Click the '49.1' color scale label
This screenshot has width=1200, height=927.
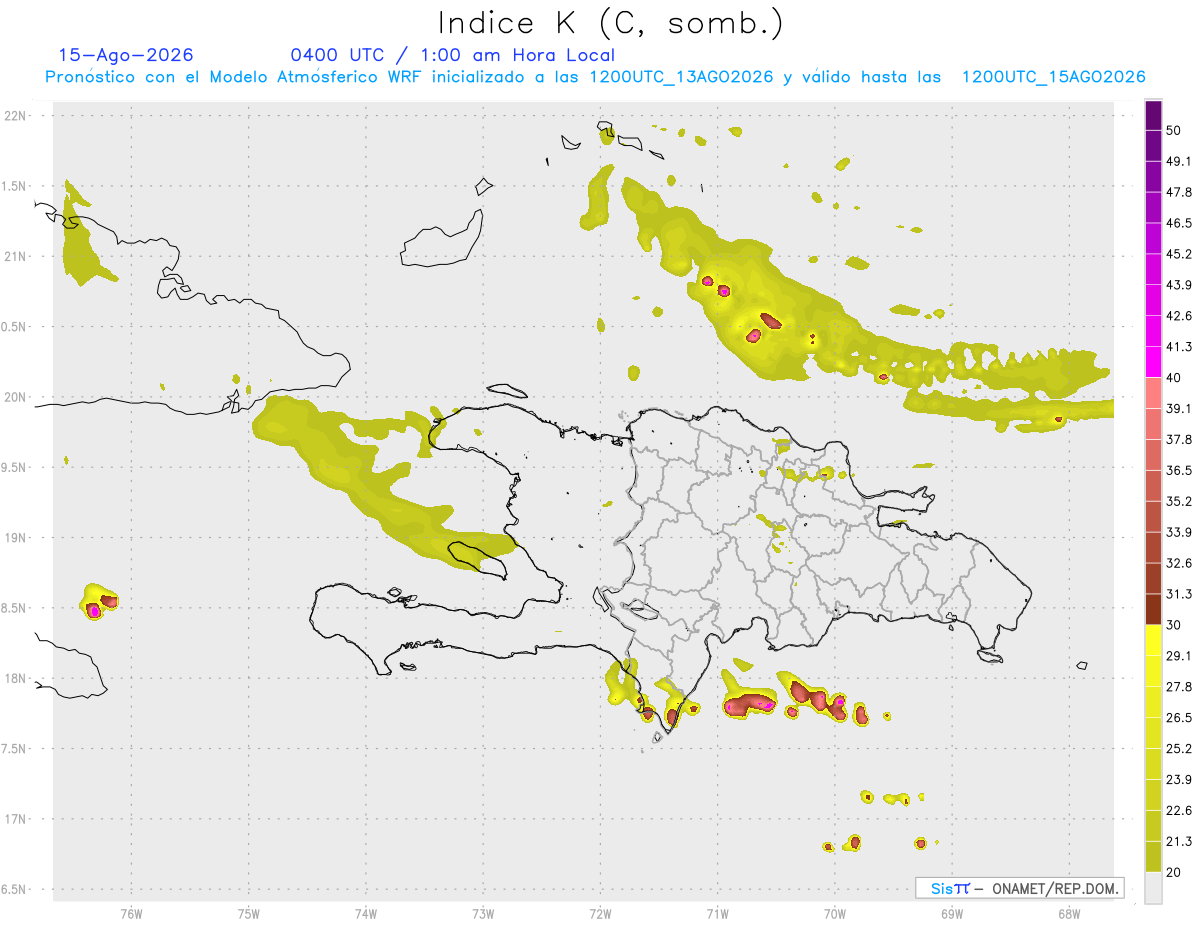click(x=1179, y=161)
